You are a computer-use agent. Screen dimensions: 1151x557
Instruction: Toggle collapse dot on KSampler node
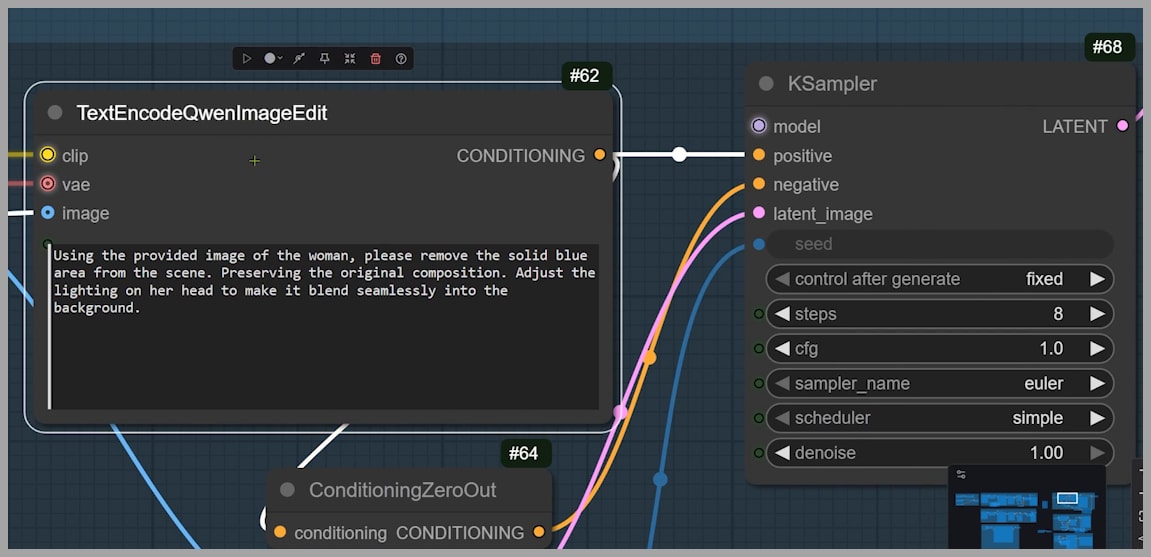click(x=767, y=84)
